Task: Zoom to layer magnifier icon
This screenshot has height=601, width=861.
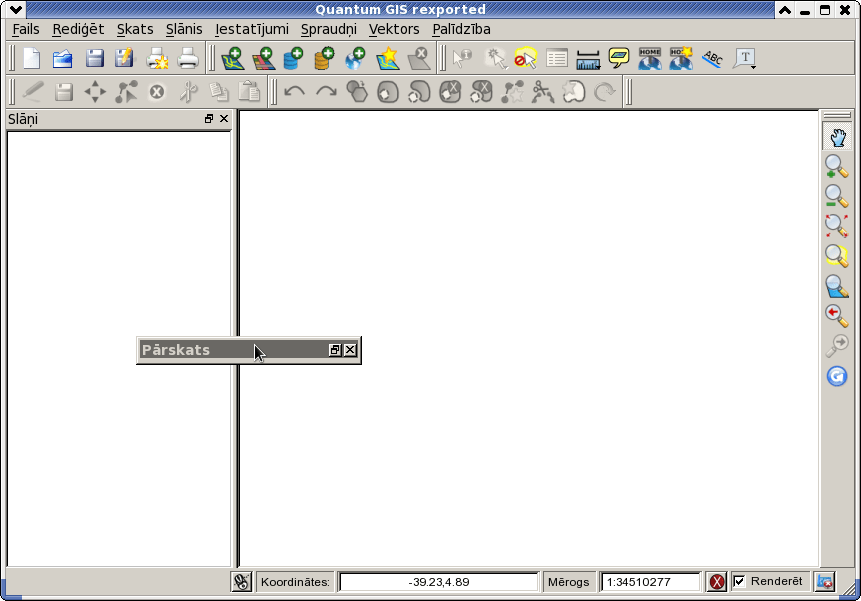Action: tap(837, 286)
